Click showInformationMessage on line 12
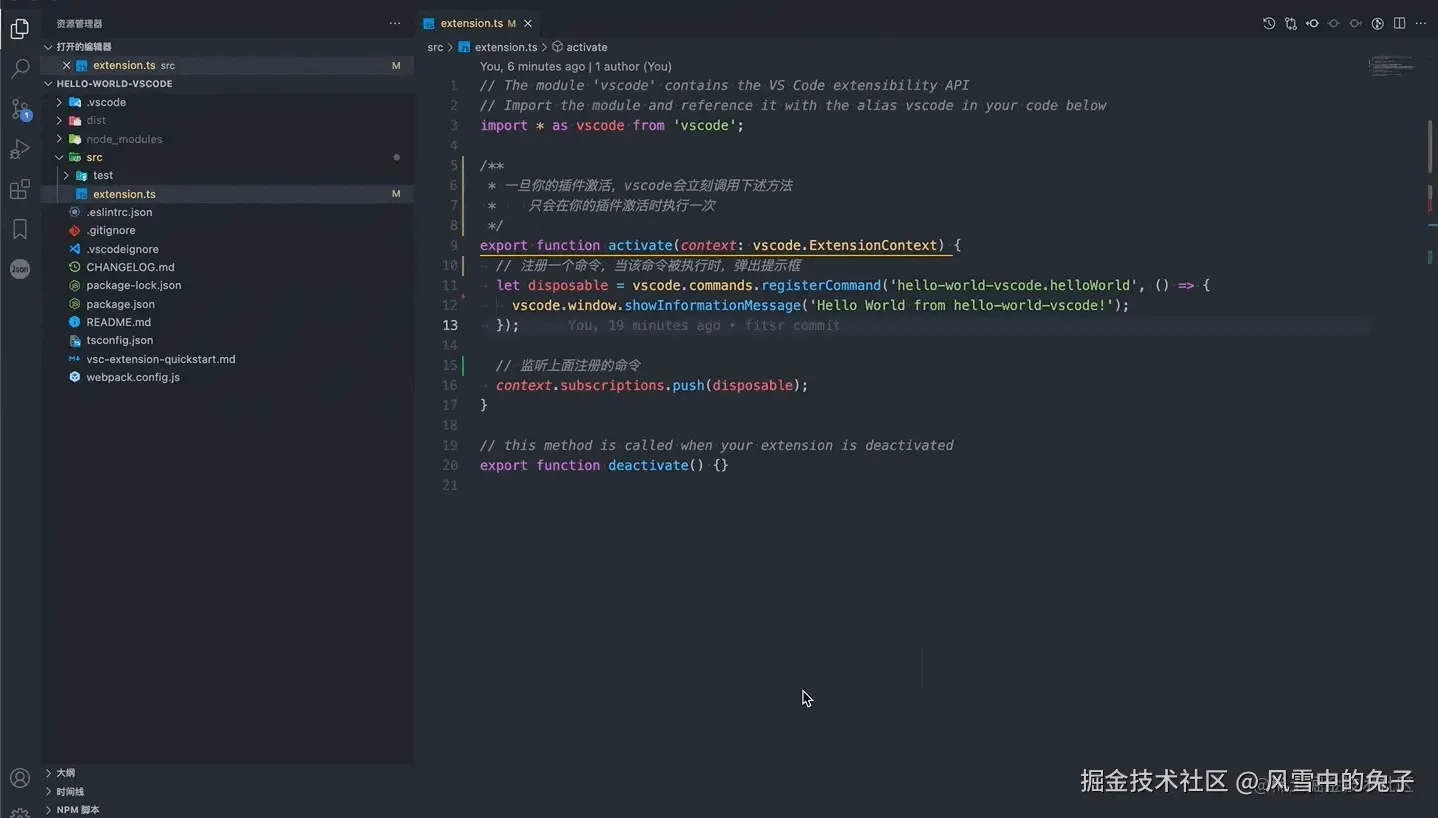Screen dimensions: 1438x818 tap(712, 305)
